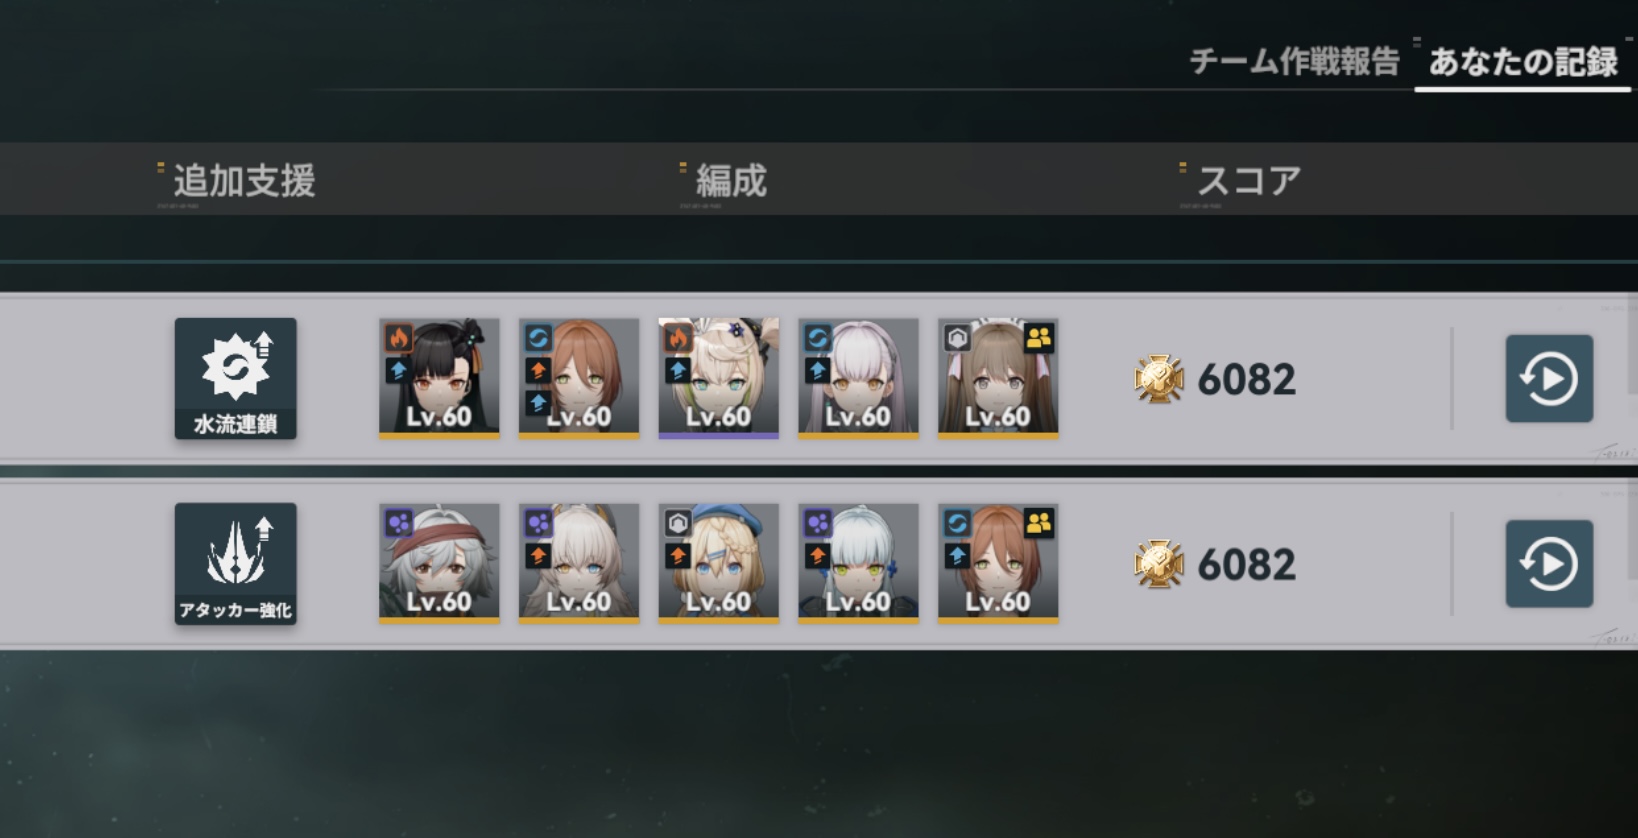1638x838 pixels.
Task: Replay the second record with アタッカー強化
Action: point(1549,564)
